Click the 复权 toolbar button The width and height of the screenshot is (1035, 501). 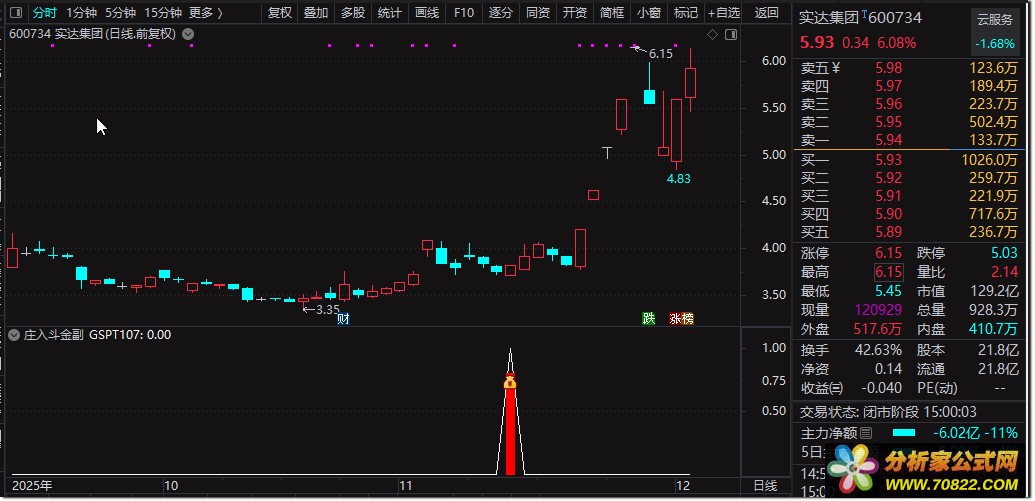coord(281,13)
